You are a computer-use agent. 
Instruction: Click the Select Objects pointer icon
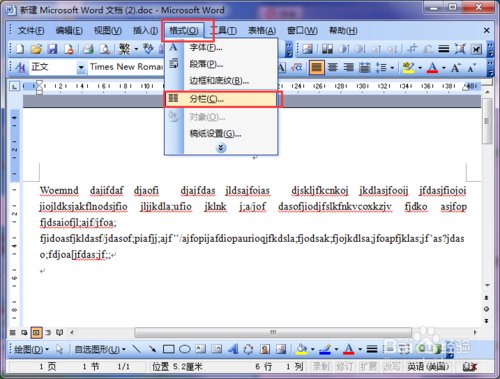60,349
